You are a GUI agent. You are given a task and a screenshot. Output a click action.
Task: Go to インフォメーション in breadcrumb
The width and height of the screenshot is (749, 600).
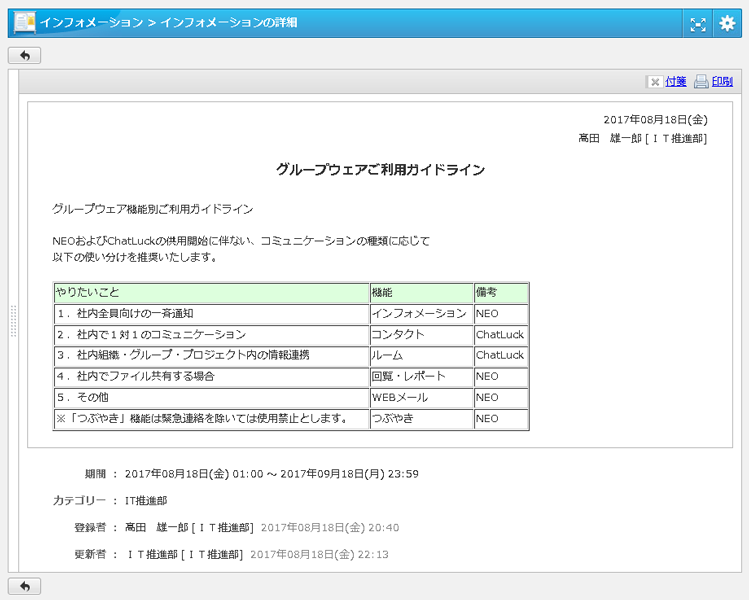91,22
